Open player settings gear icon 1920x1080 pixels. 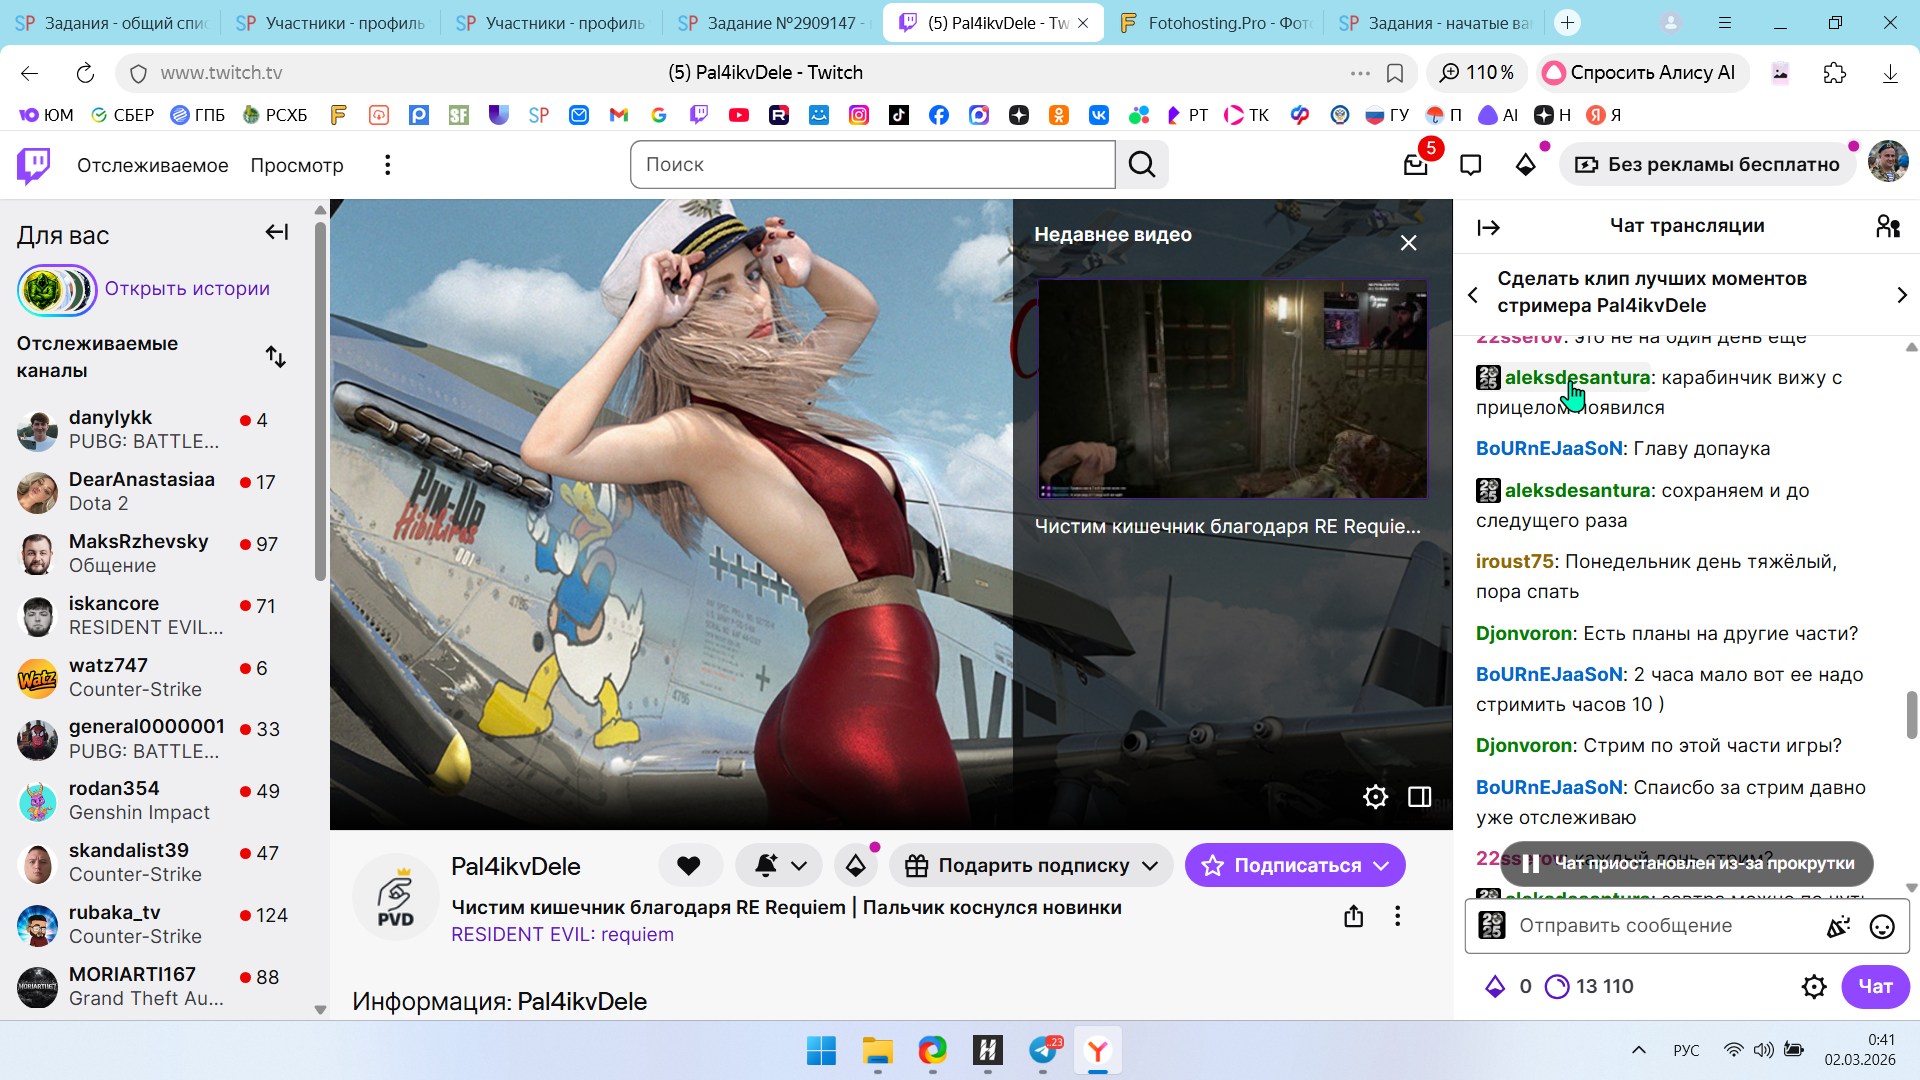pos(1376,797)
